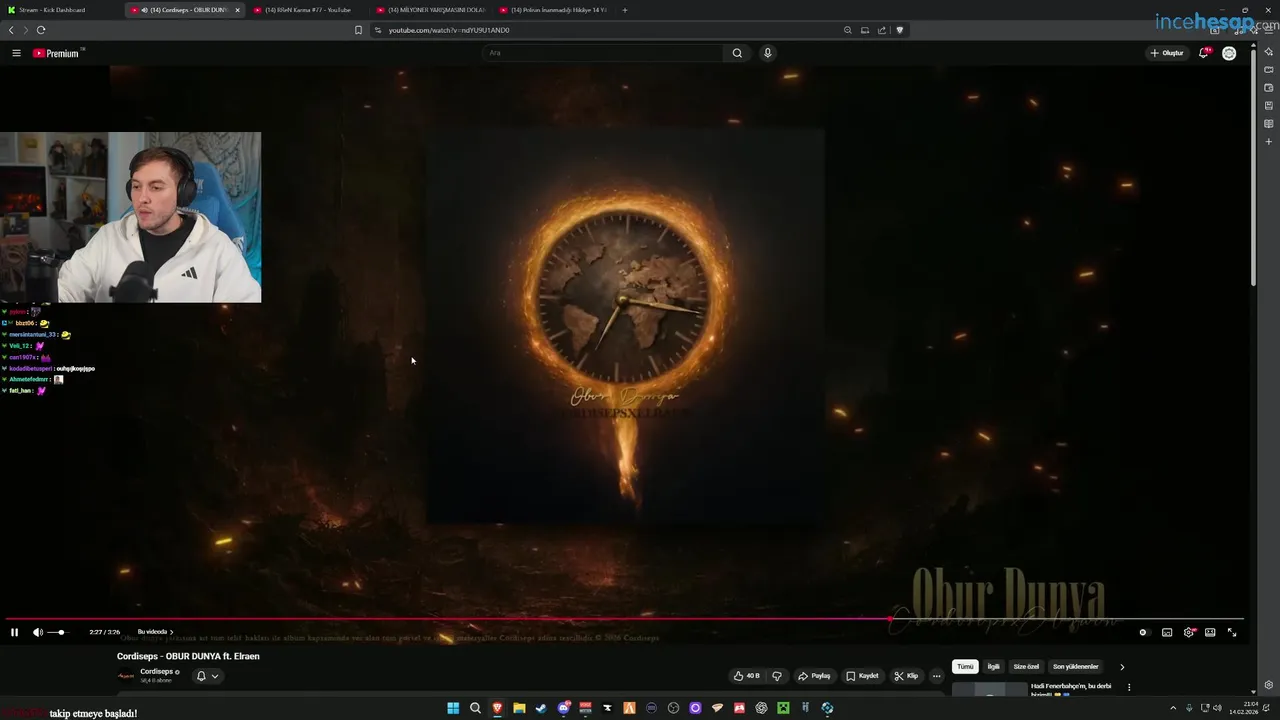Create a clip with Klip button
1280x720 pixels.
(906, 676)
